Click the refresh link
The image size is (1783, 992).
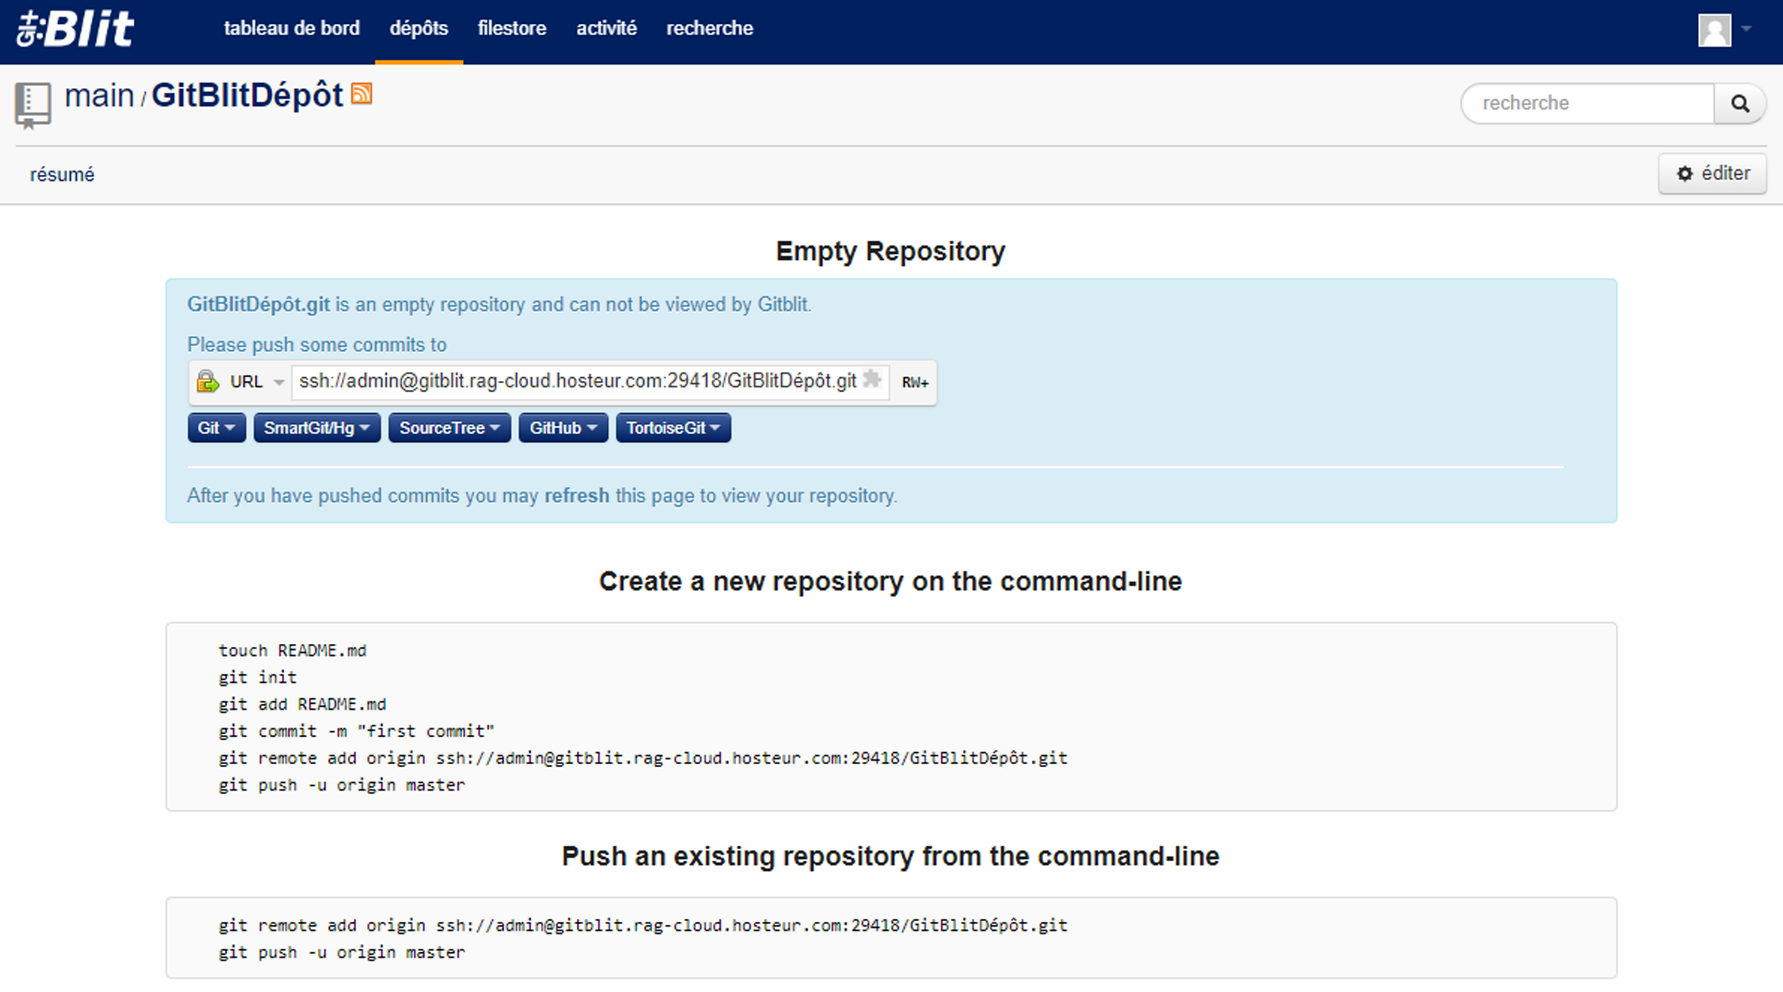click(x=576, y=496)
